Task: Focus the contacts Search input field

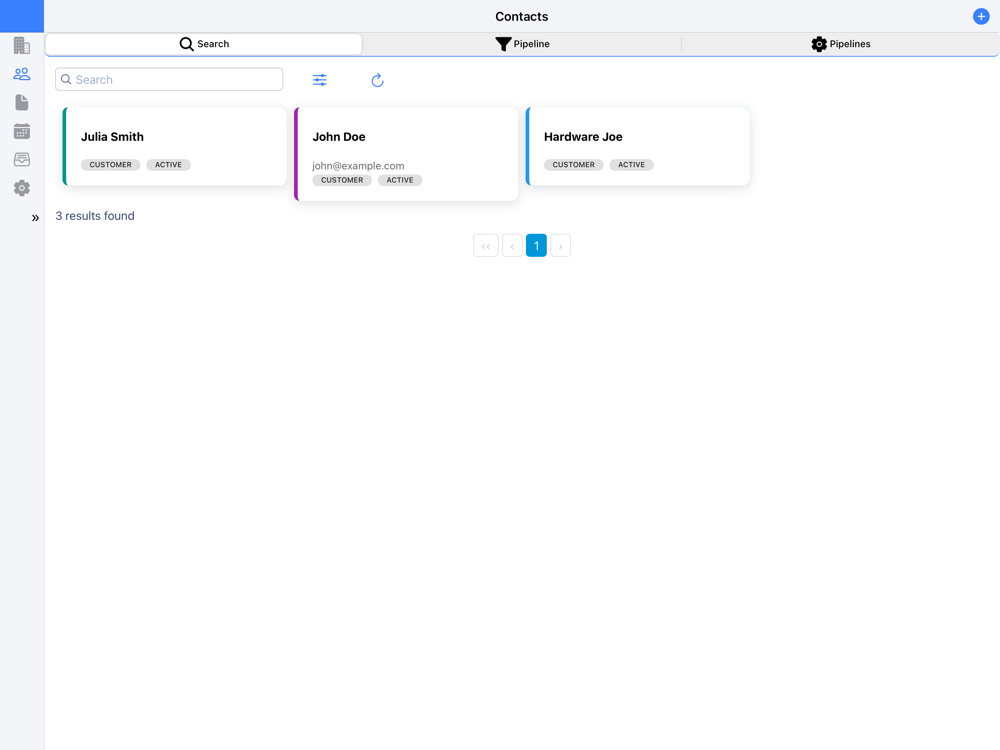Action: pyautogui.click(x=169, y=80)
